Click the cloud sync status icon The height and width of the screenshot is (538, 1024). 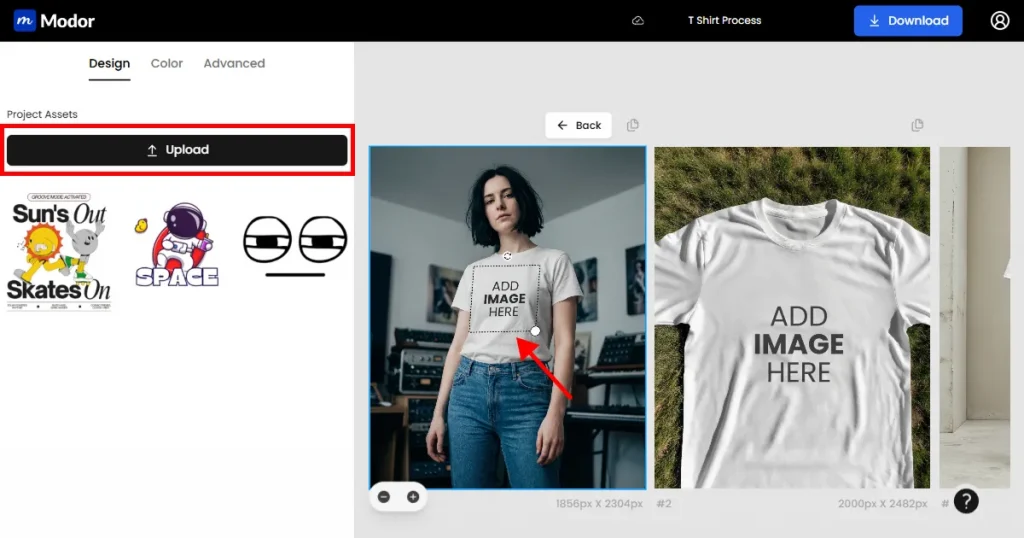tap(638, 21)
